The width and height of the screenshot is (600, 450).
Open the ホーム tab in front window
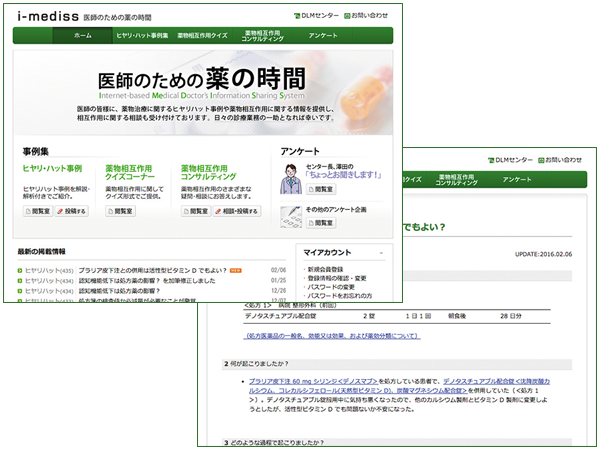pyautogui.click(x=83, y=36)
